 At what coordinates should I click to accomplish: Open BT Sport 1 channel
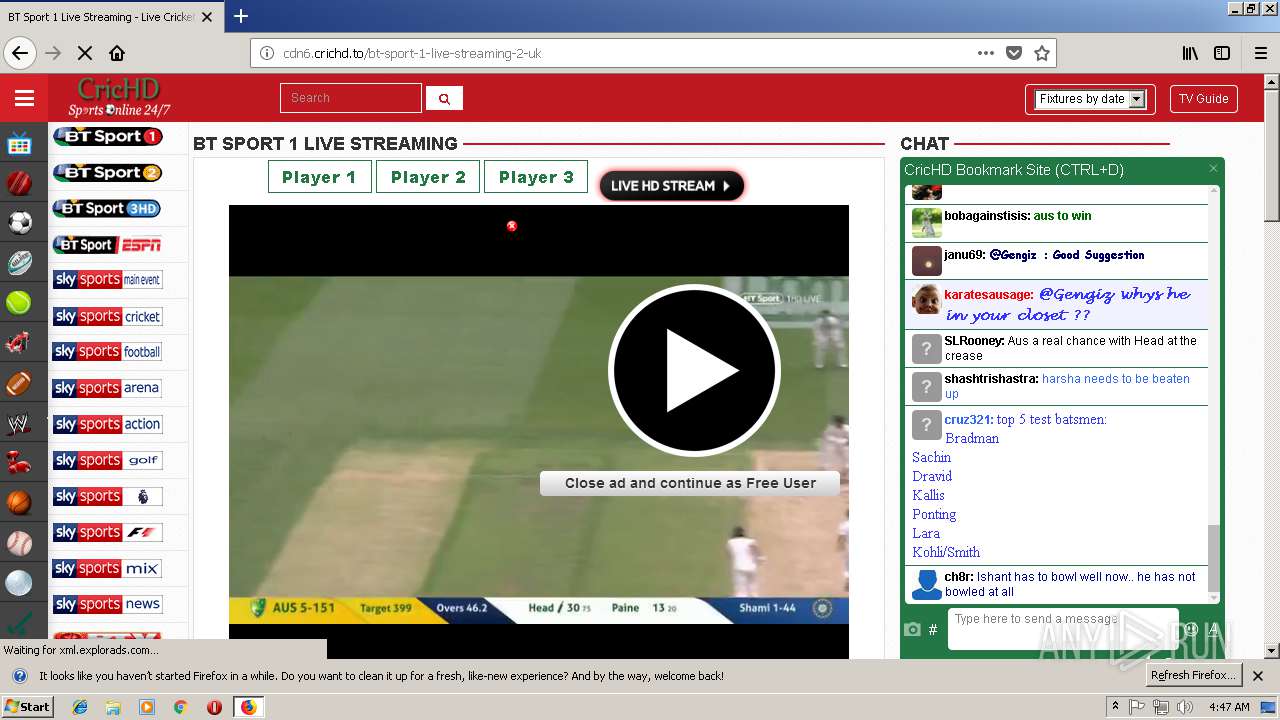pos(108,136)
